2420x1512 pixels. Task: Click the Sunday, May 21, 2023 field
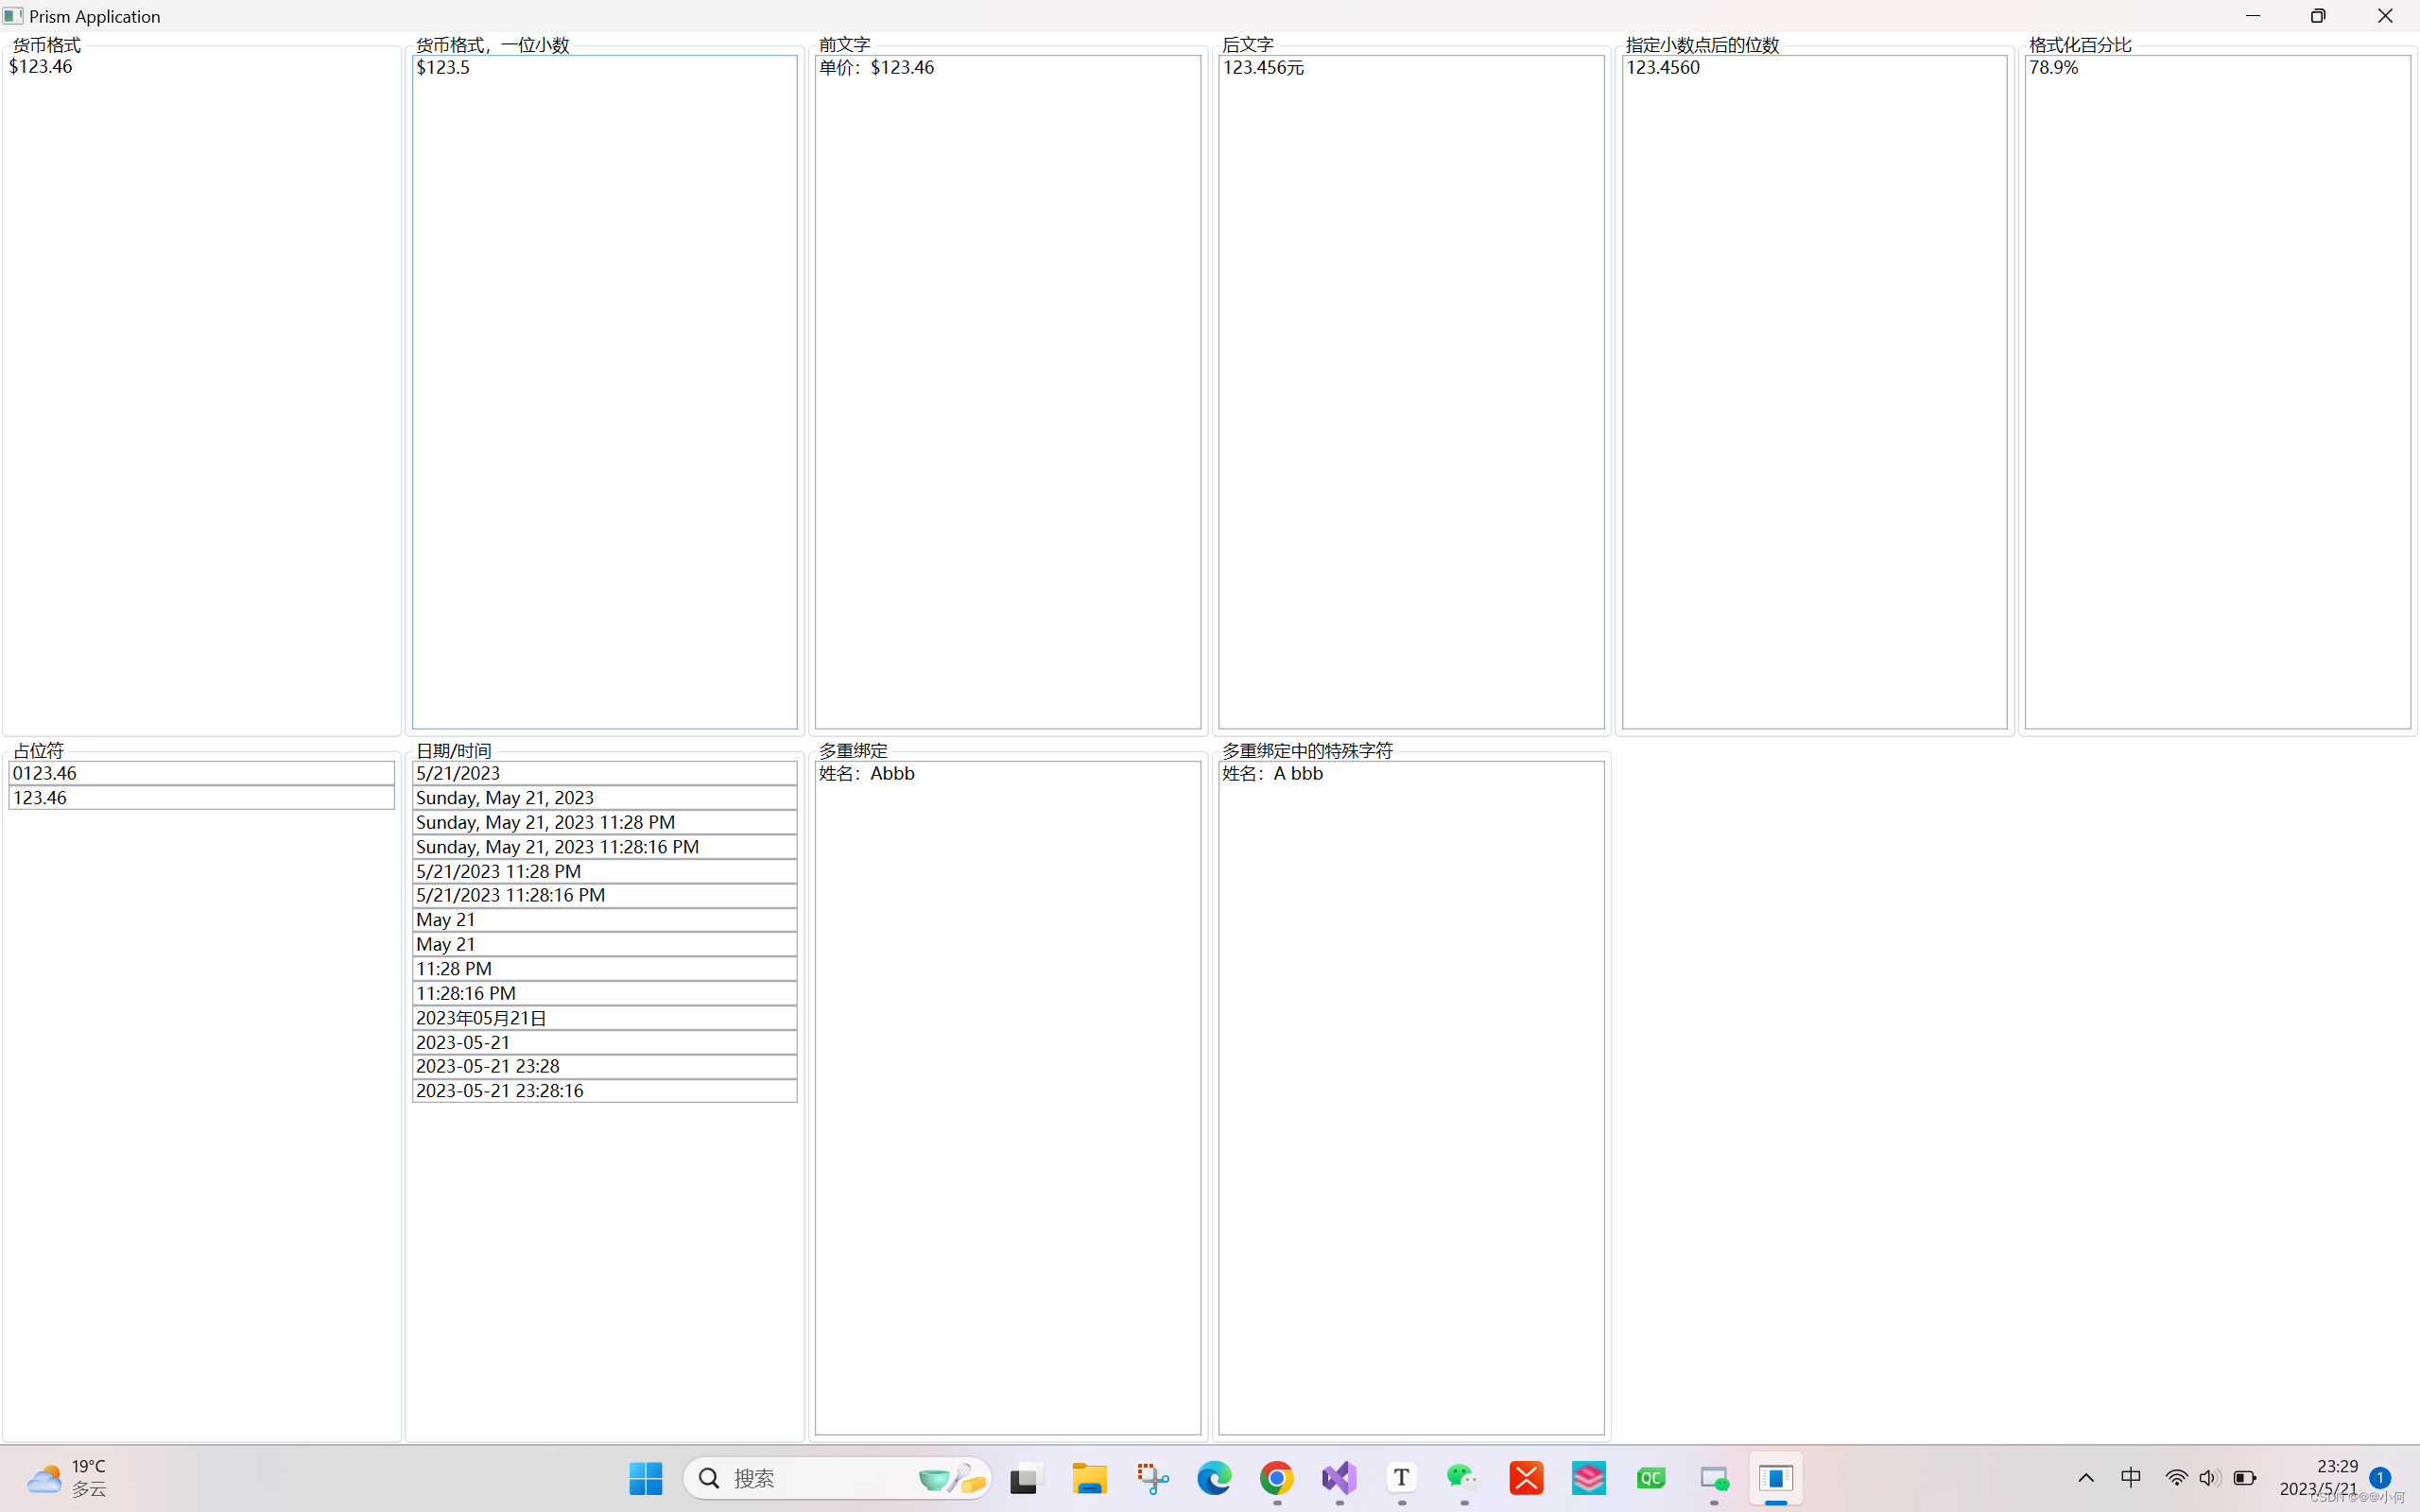pyautogui.click(x=605, y=798)
